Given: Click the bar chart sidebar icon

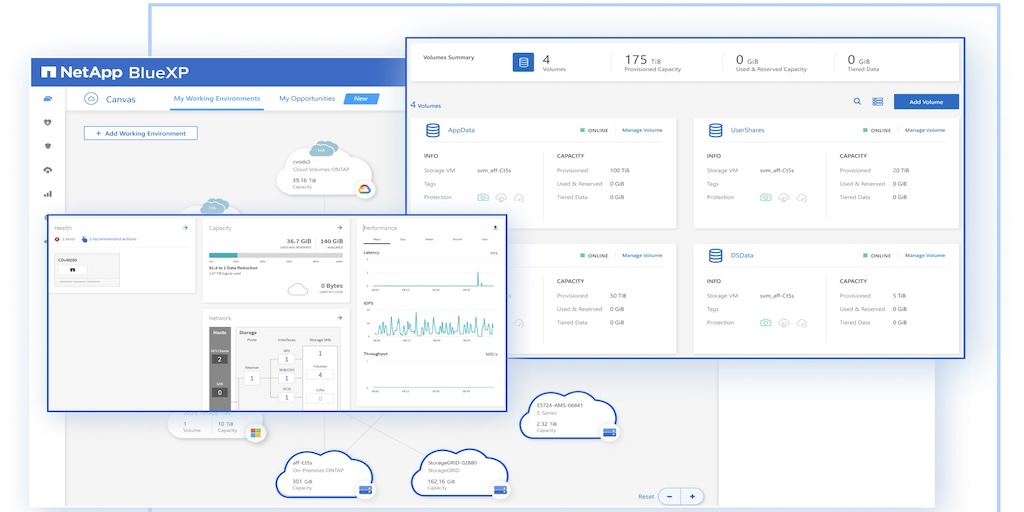Looking at the screenshot, I should (47, 194).
